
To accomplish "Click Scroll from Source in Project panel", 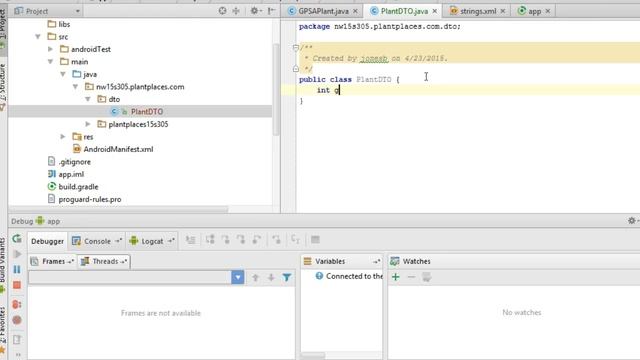I will 222,11.
